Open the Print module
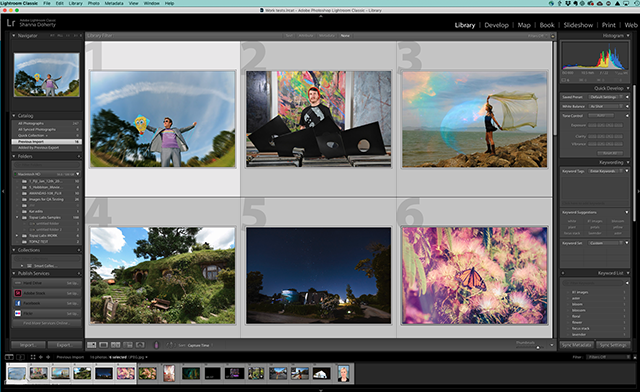Screen dimensions: 640x392 tap(609, 25)
